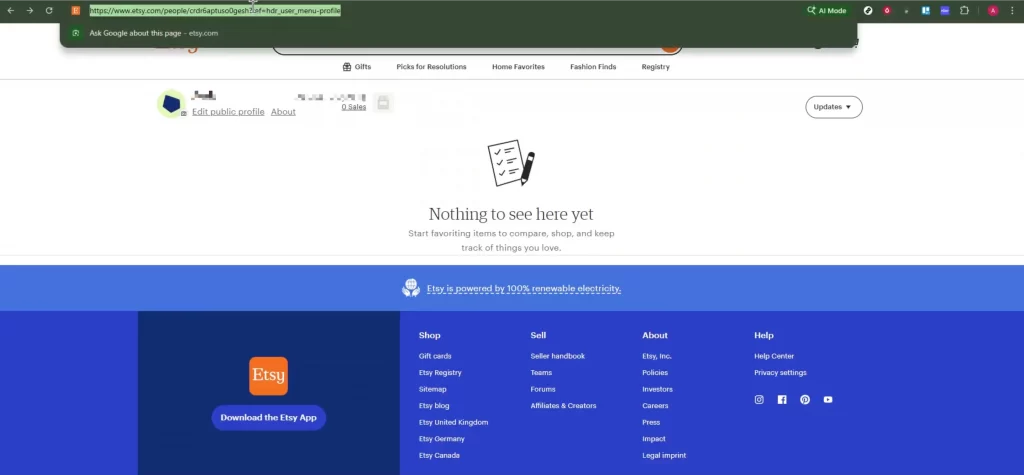This screenshot has height=475, width=1024.
Task: Expand the Updates dropdown
Action: pos(833,107)
